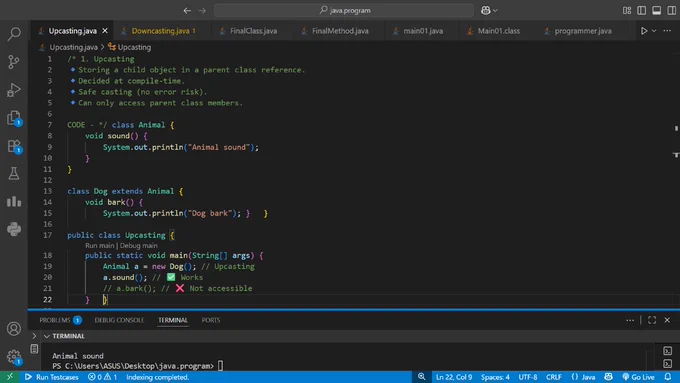Change indentation via Spaces: 4
680x383 pixels.
click(495, 377)
